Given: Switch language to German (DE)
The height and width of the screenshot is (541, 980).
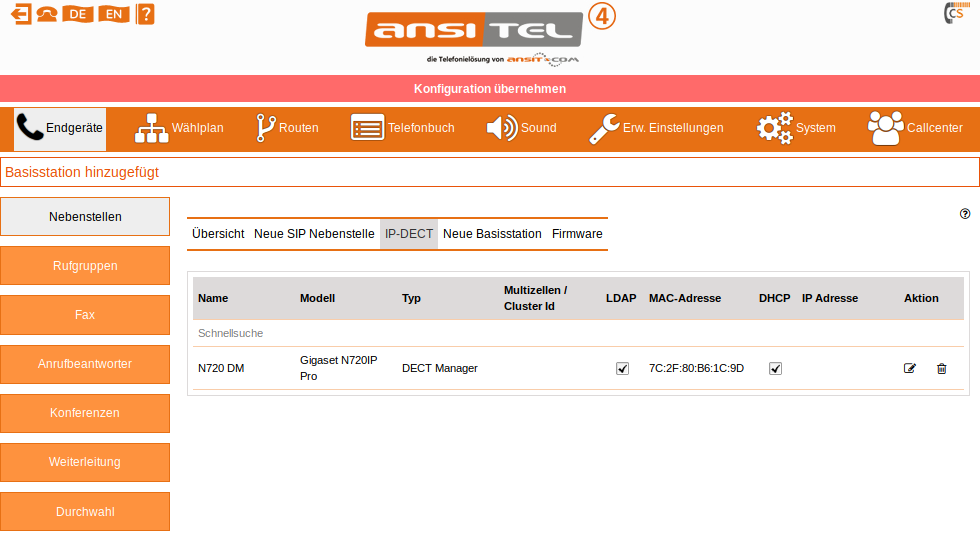Looking at the screenshot, I should pyautogui.click(x=77, y=14).
